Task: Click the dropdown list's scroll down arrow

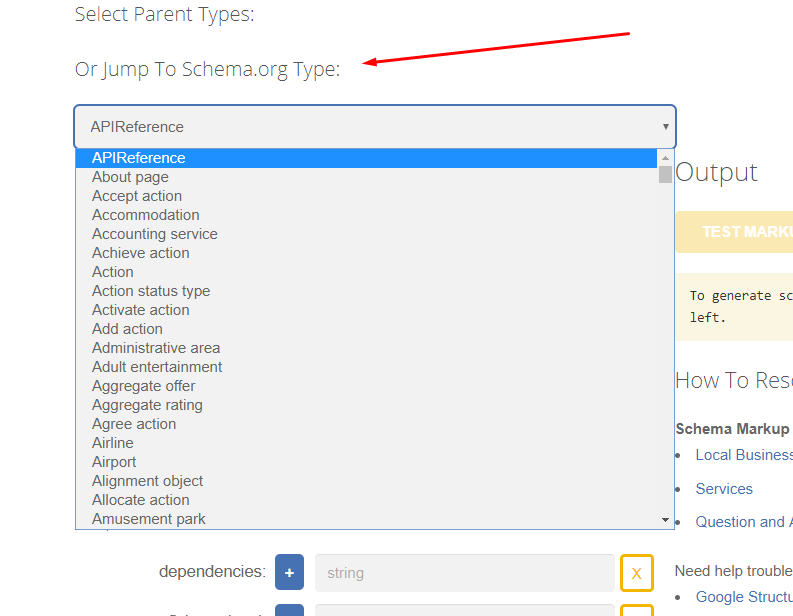Action: point(665,519)
